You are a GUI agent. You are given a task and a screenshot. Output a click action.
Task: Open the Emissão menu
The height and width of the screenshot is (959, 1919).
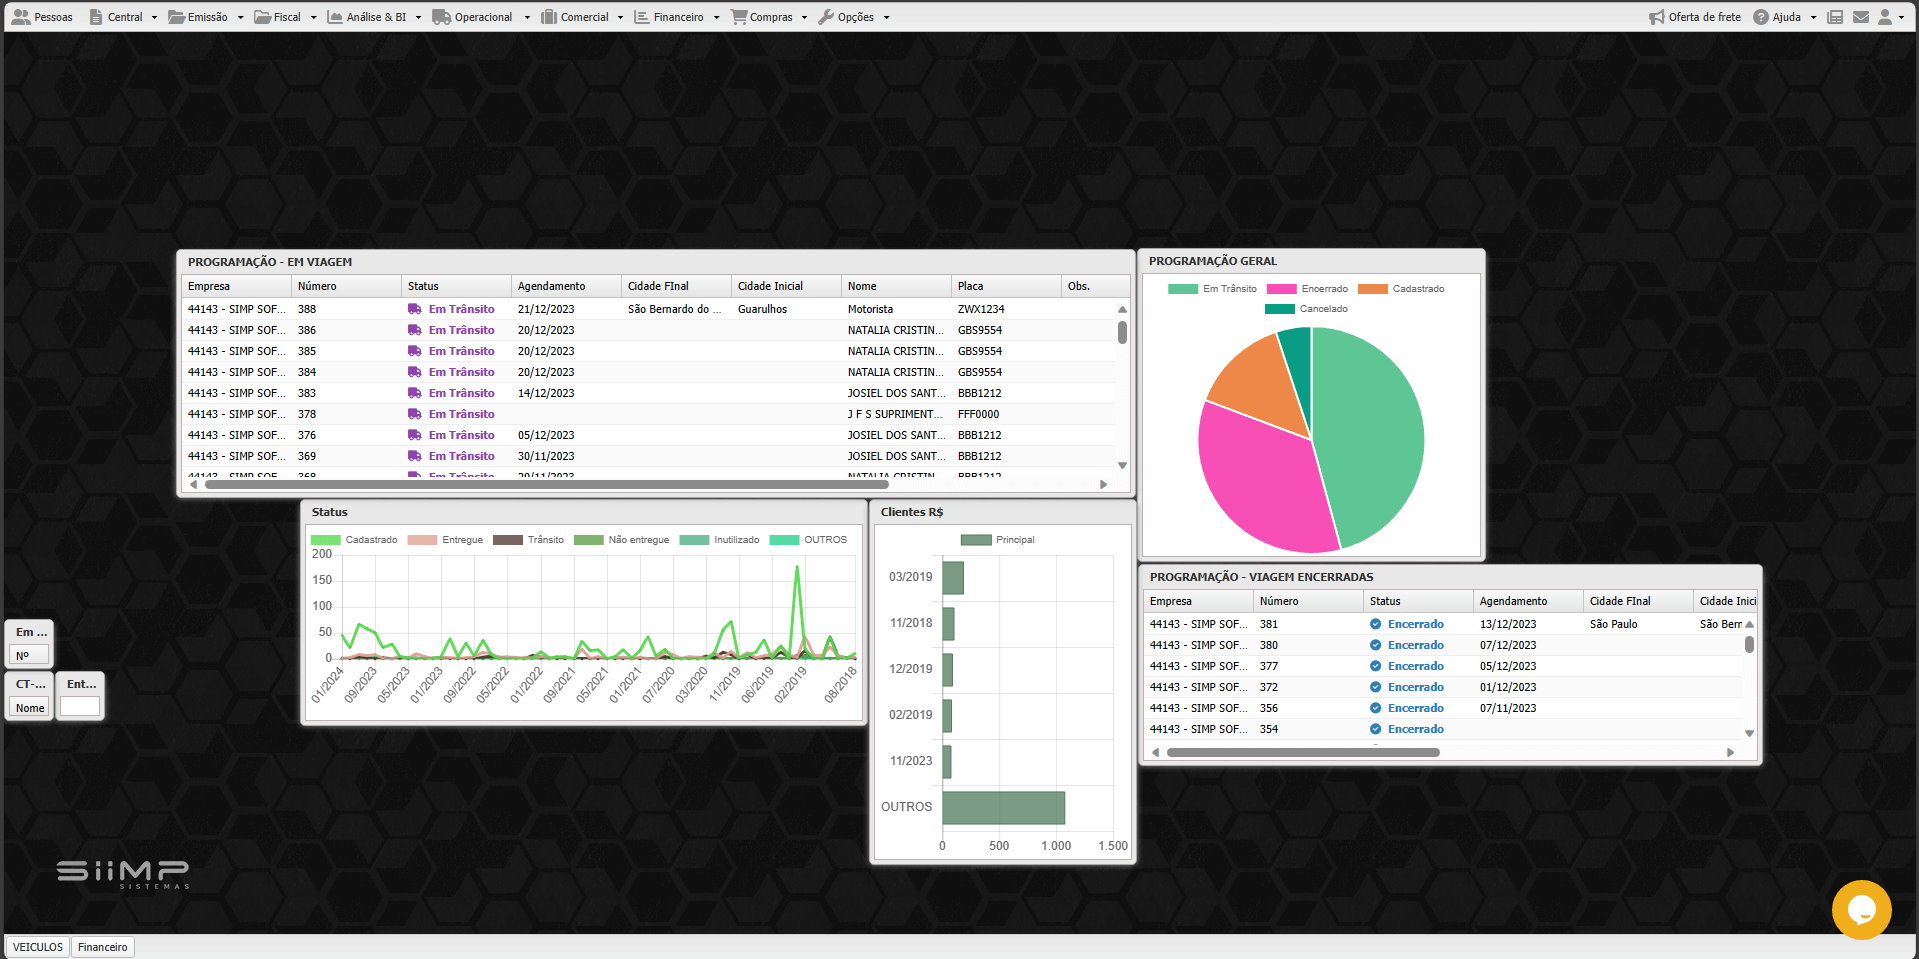click(x=205, y=17)
